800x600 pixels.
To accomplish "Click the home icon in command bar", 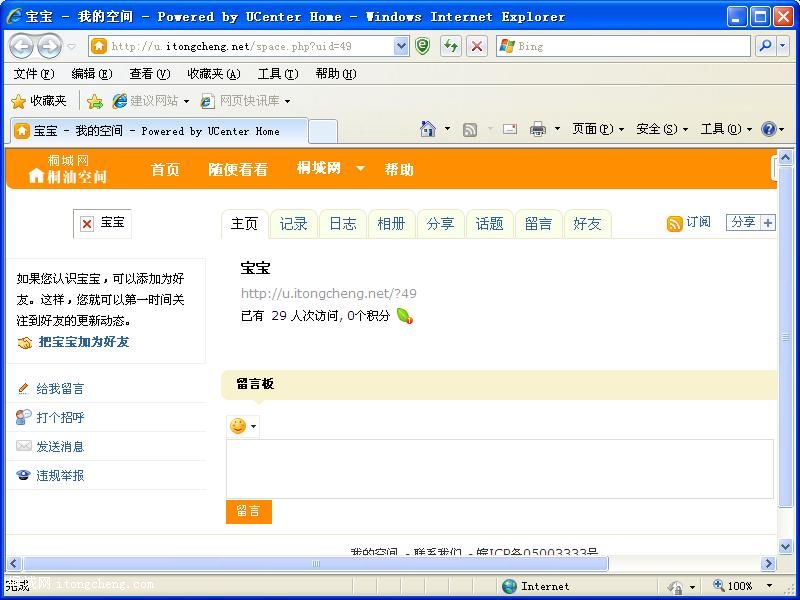I will tap(428, 129).
